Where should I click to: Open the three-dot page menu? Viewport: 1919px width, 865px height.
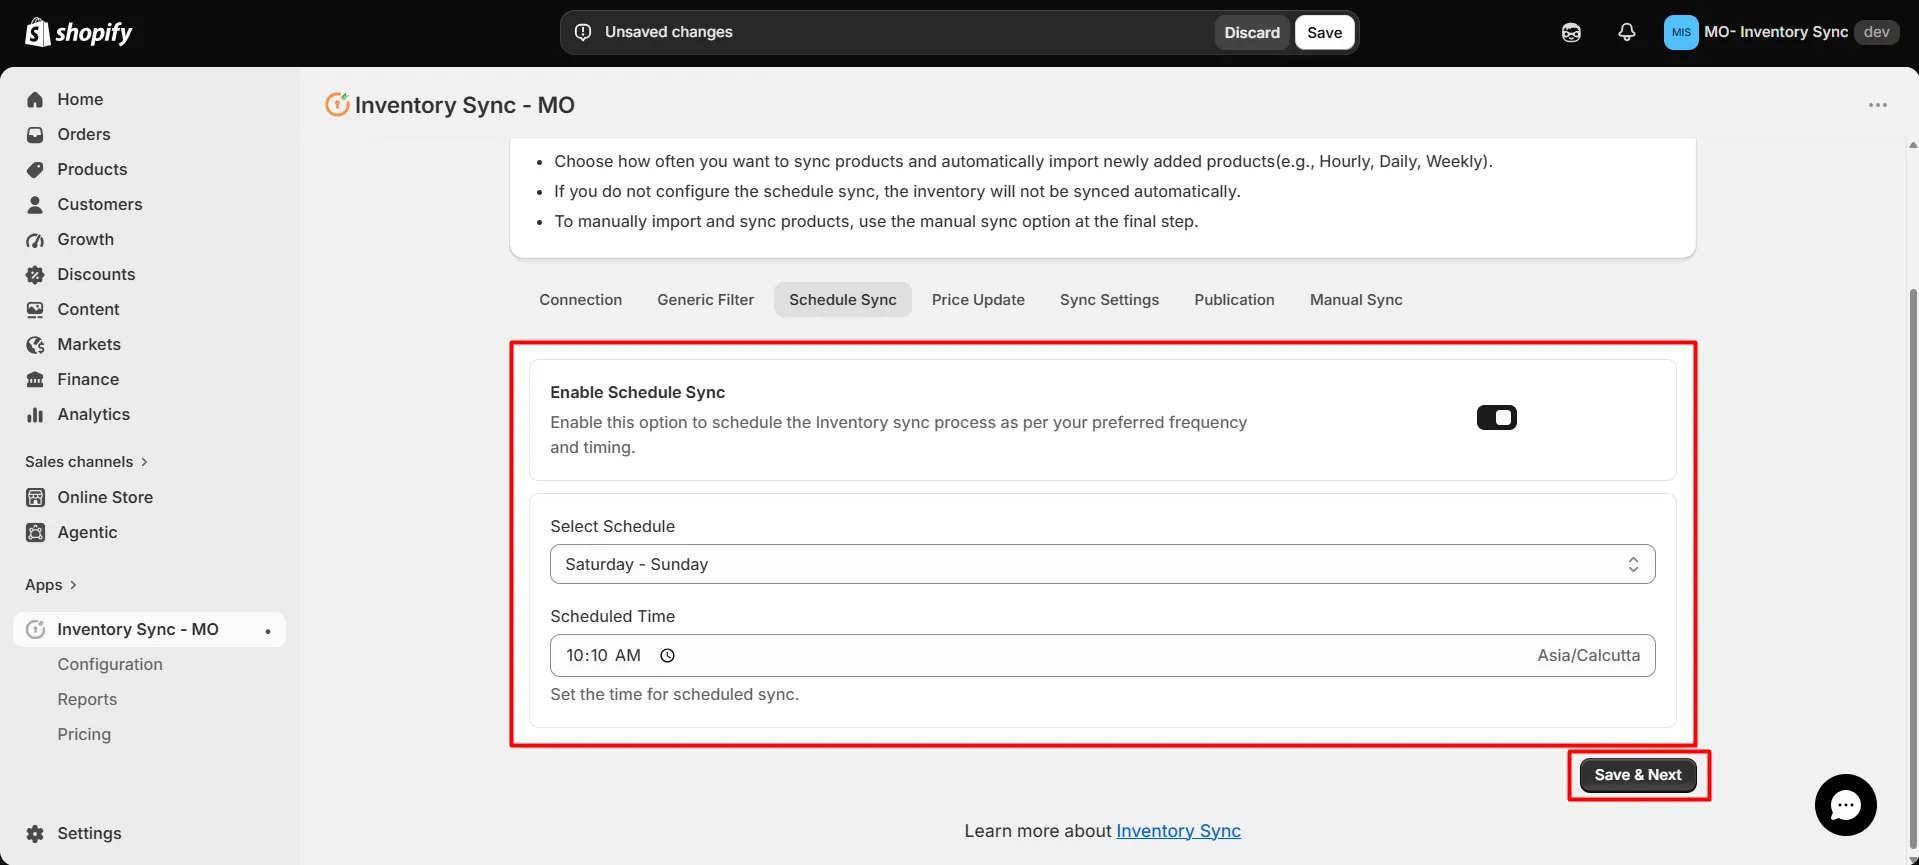1878,105
